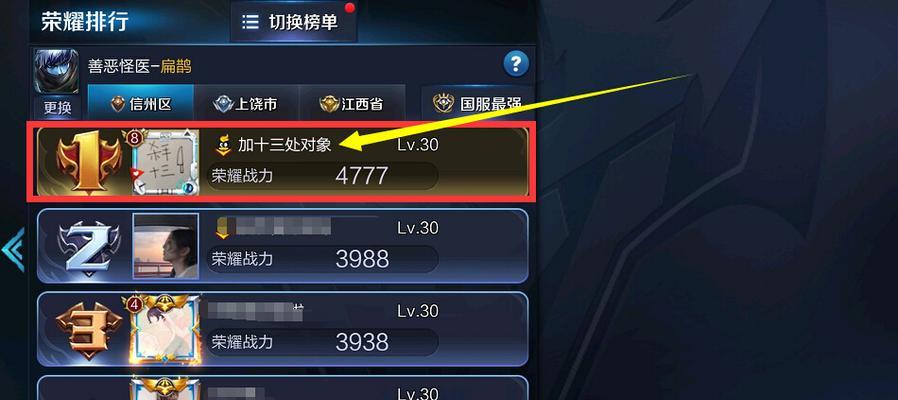The height and width of the screenshot is (400, 898).
Task: Click the player name 加十三处对象
Action: coord(285,145)
